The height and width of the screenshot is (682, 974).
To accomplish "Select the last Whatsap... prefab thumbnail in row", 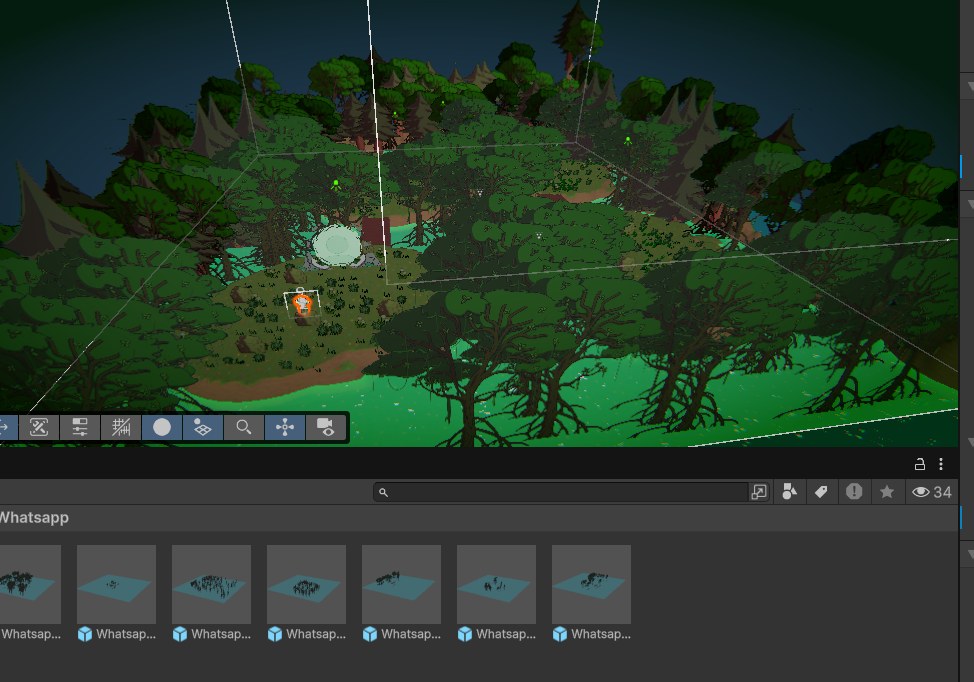I will [x=591, y=584].
